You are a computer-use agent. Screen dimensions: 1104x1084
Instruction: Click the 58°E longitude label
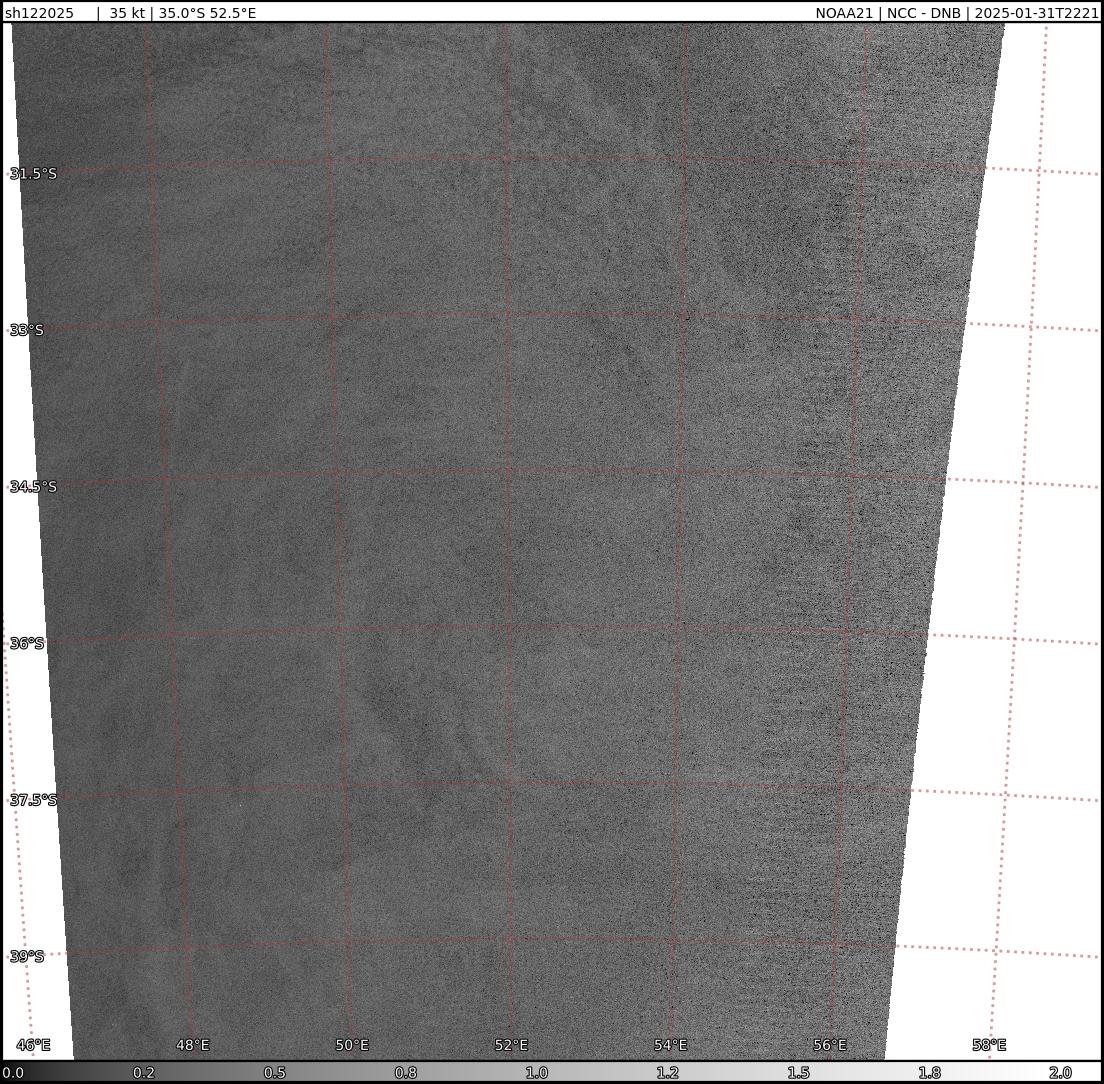pos(989,1045)
